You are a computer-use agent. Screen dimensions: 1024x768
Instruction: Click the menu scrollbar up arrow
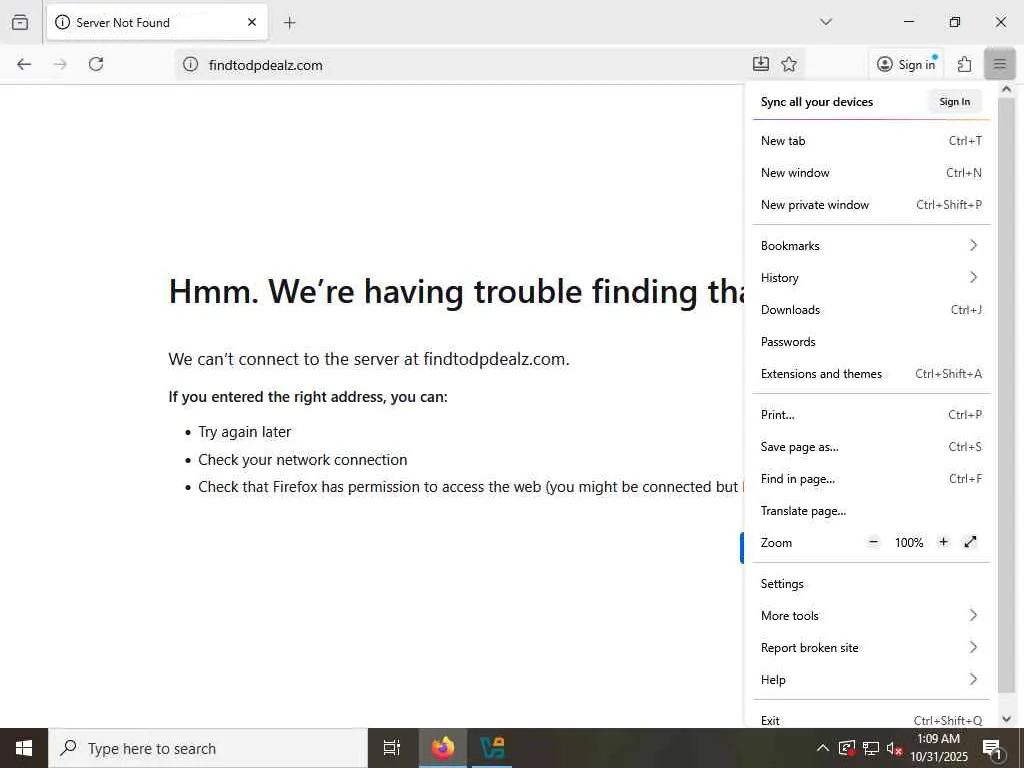pyautogui.click(x=1006, y=89)
